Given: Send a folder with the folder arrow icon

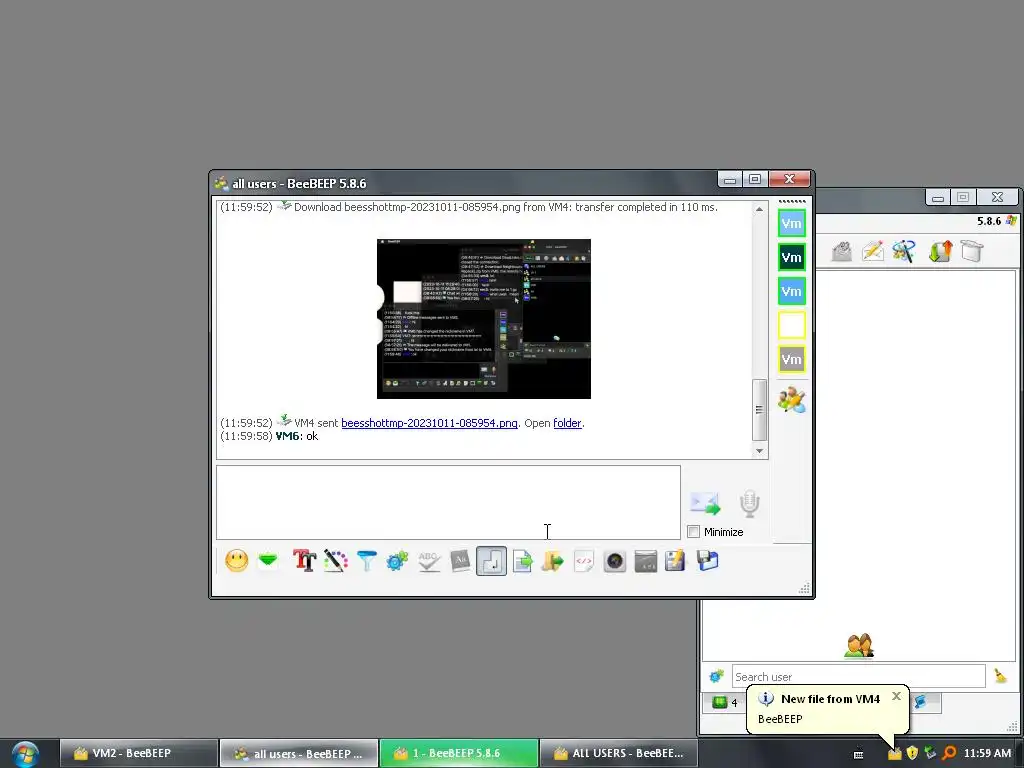Looking at the screenshot, I should (x=552, y=560).
